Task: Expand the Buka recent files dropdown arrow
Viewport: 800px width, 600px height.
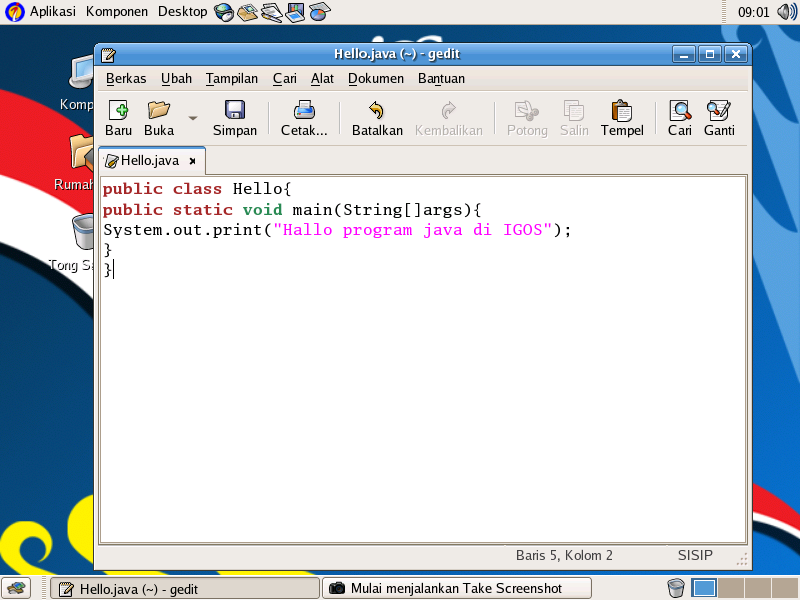Action: coord(193,118)
